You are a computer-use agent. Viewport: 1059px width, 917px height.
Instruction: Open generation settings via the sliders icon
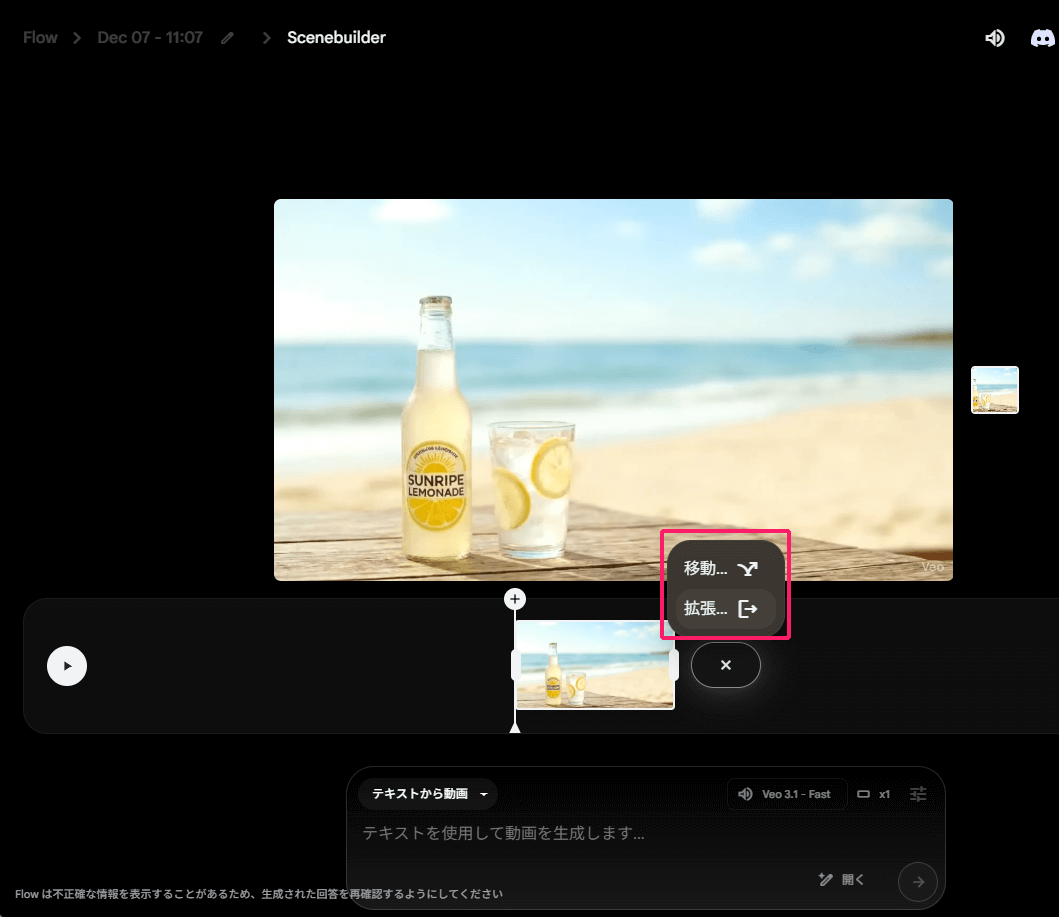918,794
